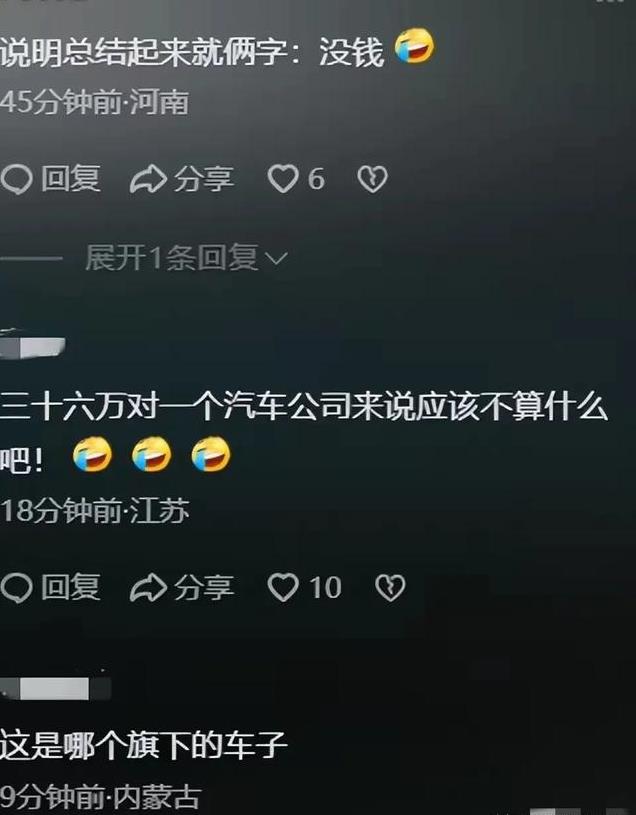Viewport: 636px width, 815px height.
Task: Tap the share arrow under Henan comment
Action: (148, 179)
